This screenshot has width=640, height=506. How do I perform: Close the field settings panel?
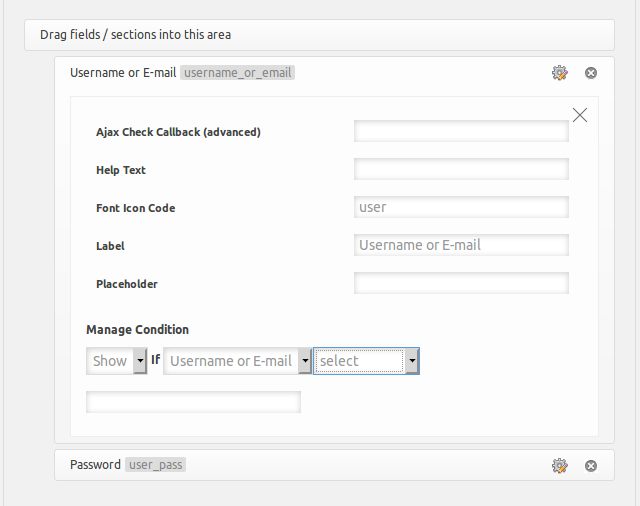tap(580, 115)
